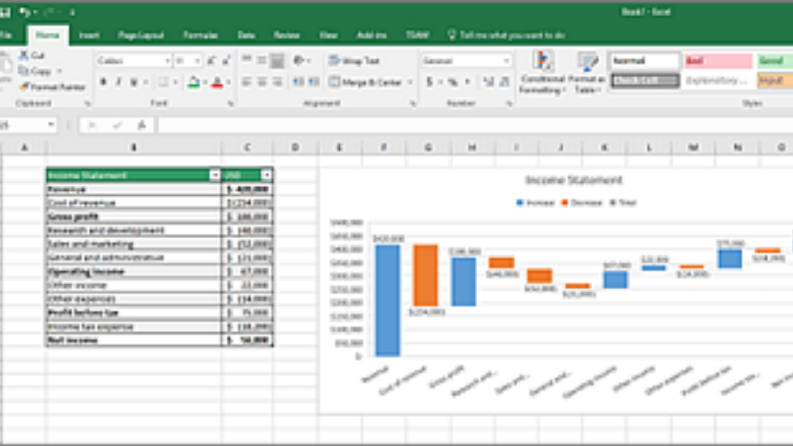This screenshot has width=793, height=446.
Task: Expand the General number format dropdown
Action: [506, 61]
